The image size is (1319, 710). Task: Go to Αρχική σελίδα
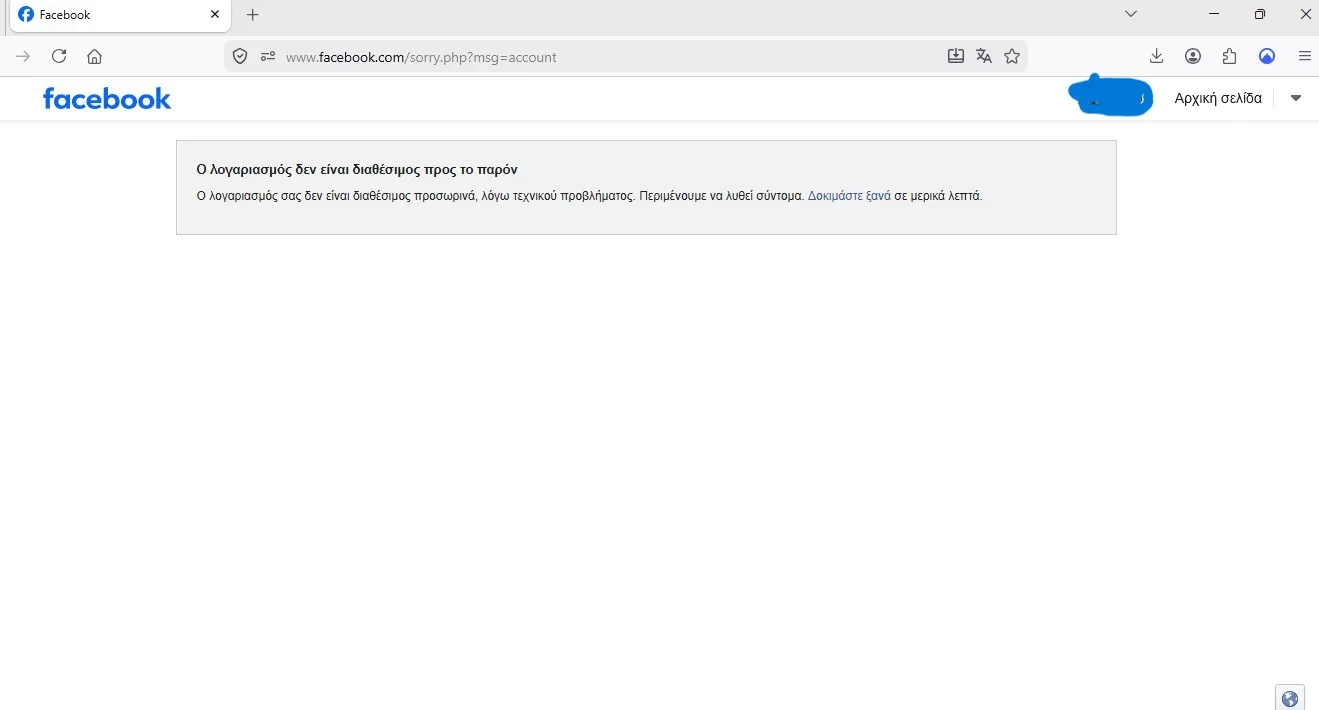(1218, 98)
